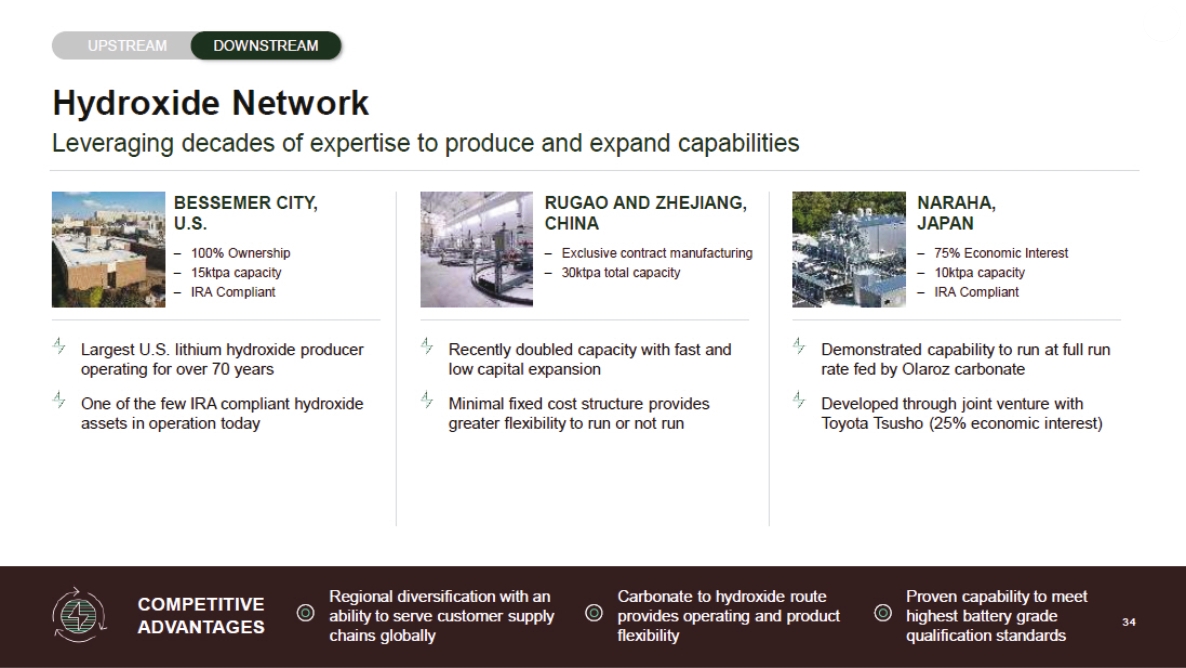
Task: Click the bullet icon beside Proven capability
Action: tap(883, 613)
